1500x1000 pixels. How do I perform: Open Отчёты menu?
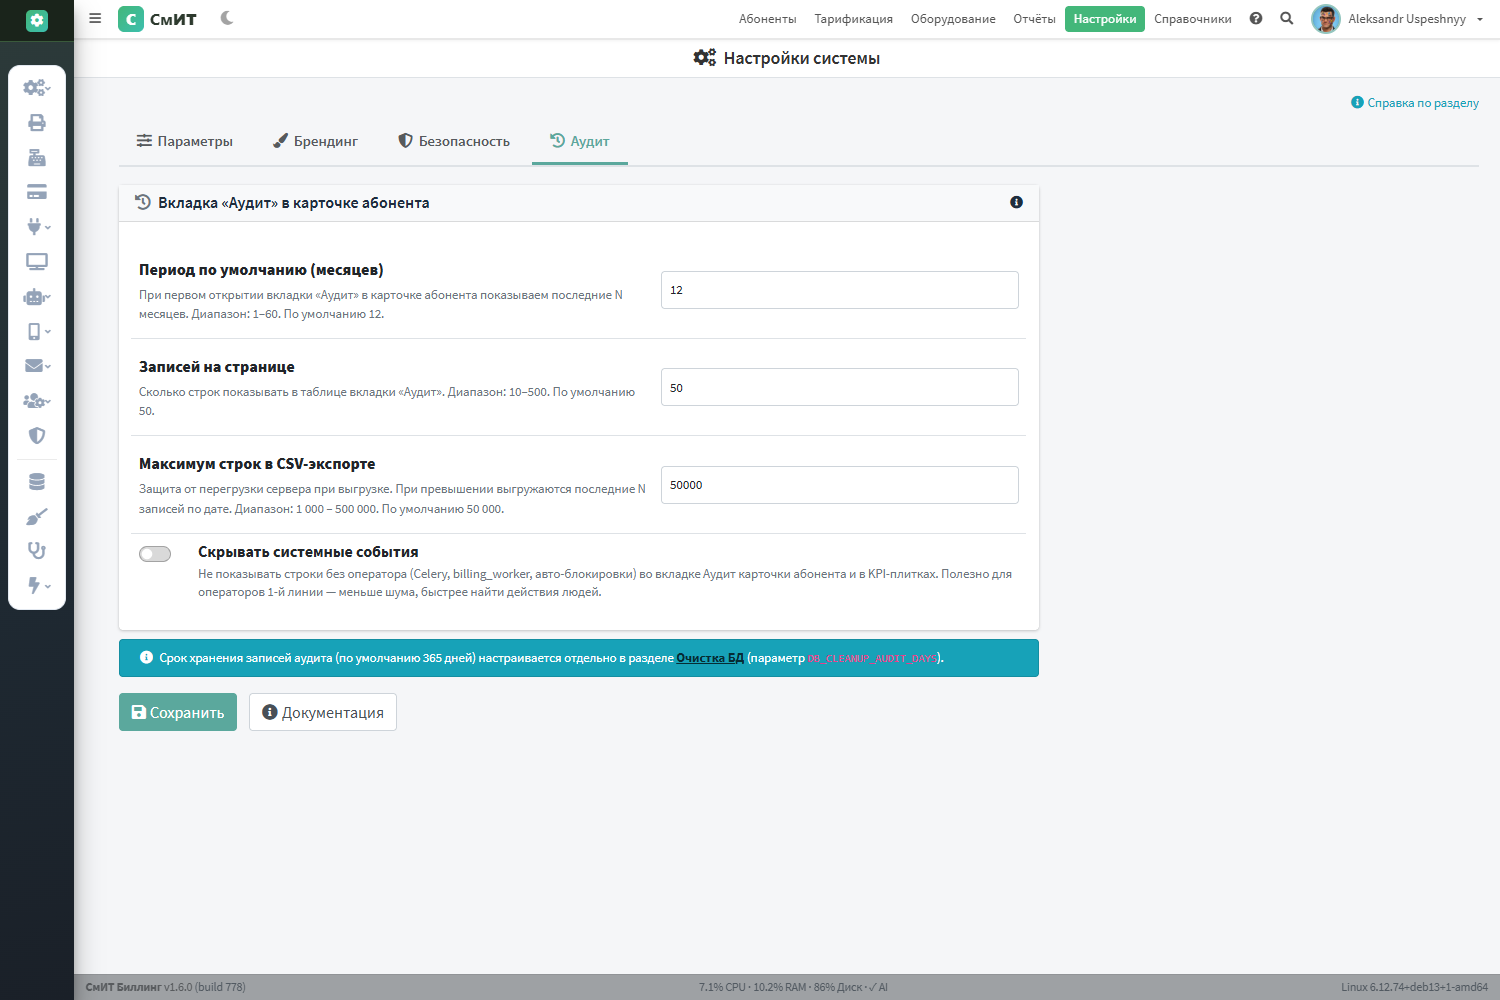pos(1034,19)
